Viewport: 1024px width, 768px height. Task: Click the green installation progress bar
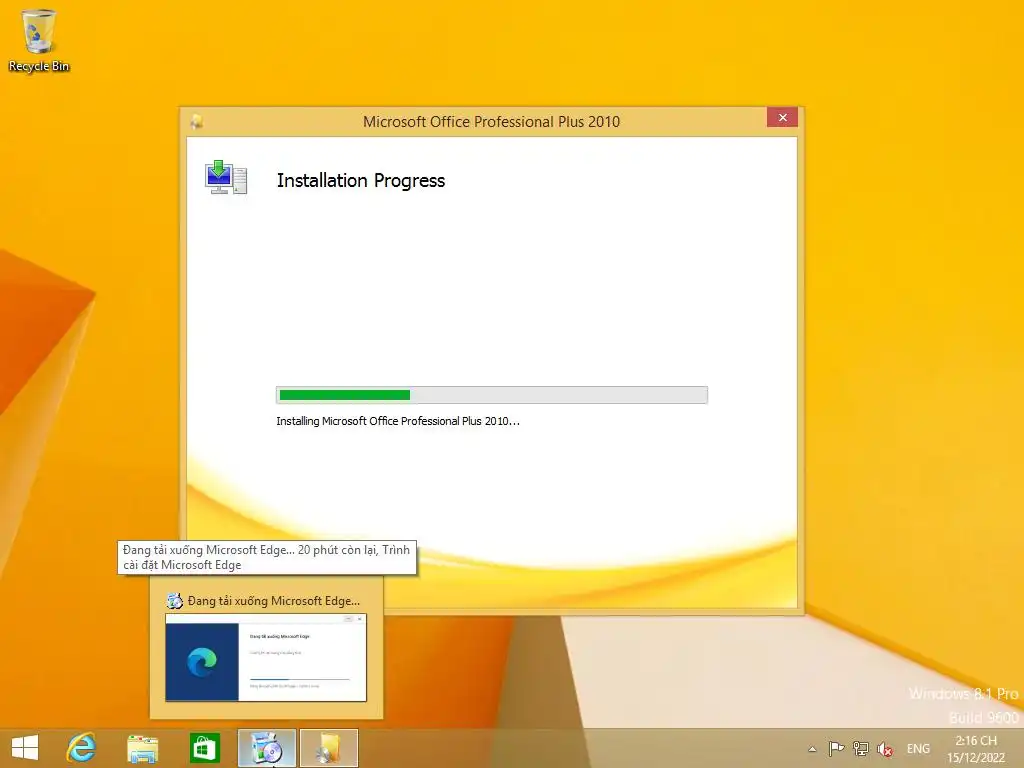click(492, 394)
